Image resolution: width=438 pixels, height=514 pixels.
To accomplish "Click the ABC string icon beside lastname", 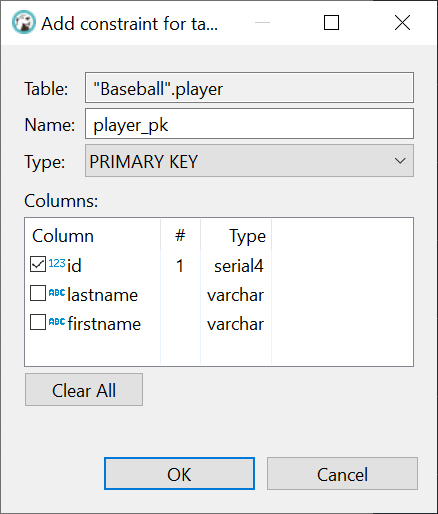I will pyautogui.click(x=57, y=293).
